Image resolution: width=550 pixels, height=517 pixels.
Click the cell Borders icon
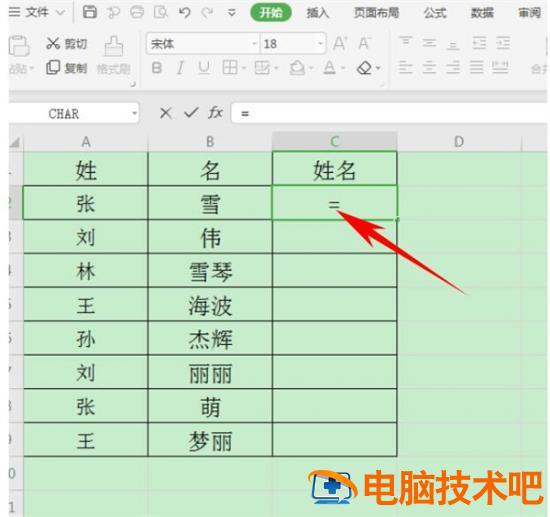(230, 67)
